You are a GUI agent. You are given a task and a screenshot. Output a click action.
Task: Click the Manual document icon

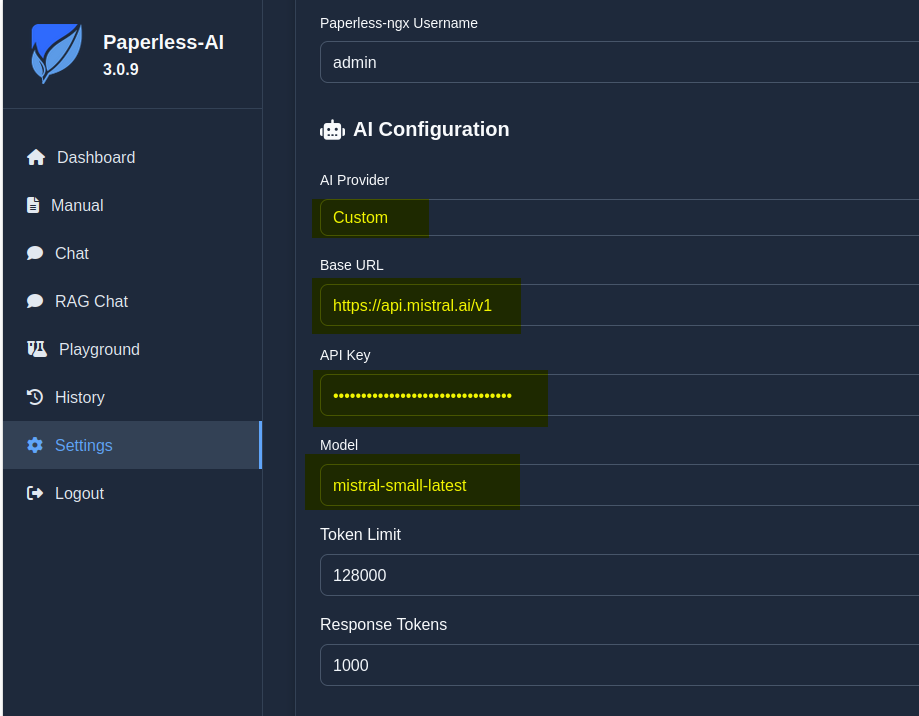point(33,205)
